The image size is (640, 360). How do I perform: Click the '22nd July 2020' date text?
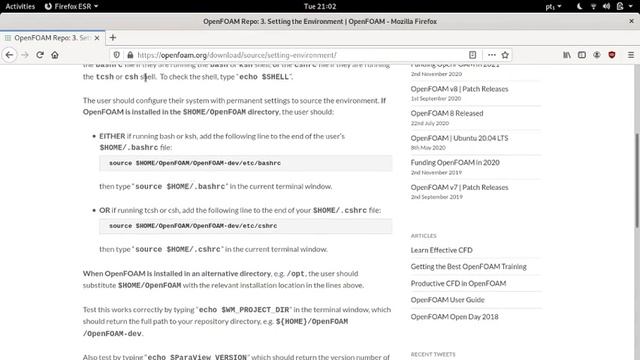[430, 123]
